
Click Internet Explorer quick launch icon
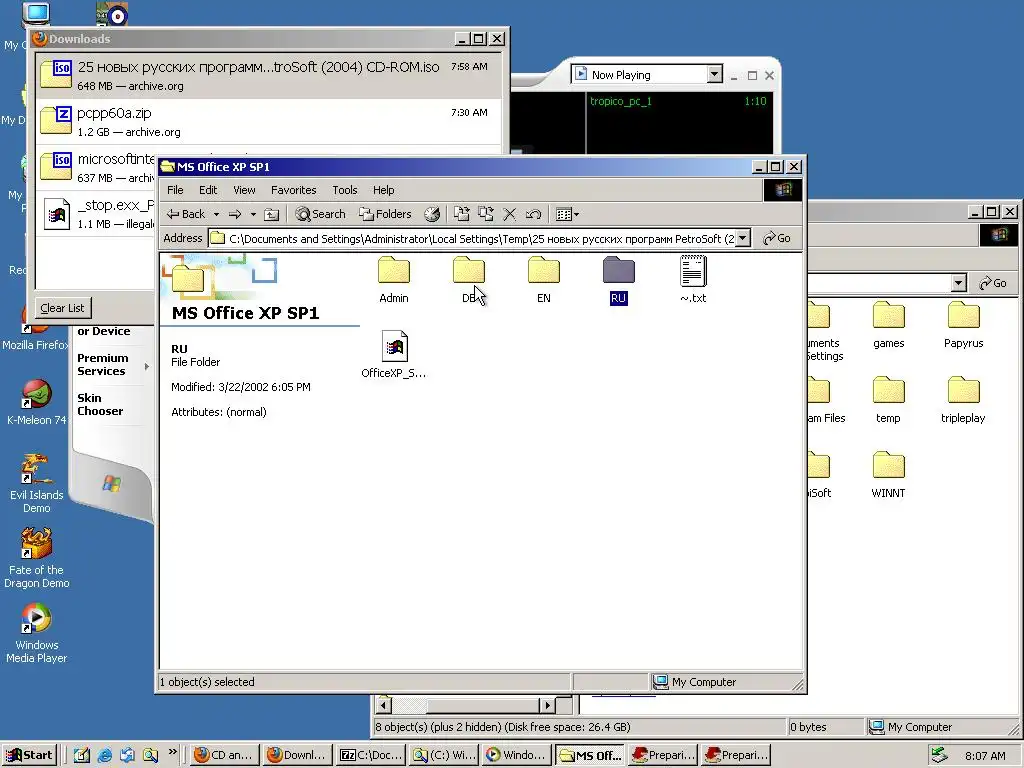[104, 755]
